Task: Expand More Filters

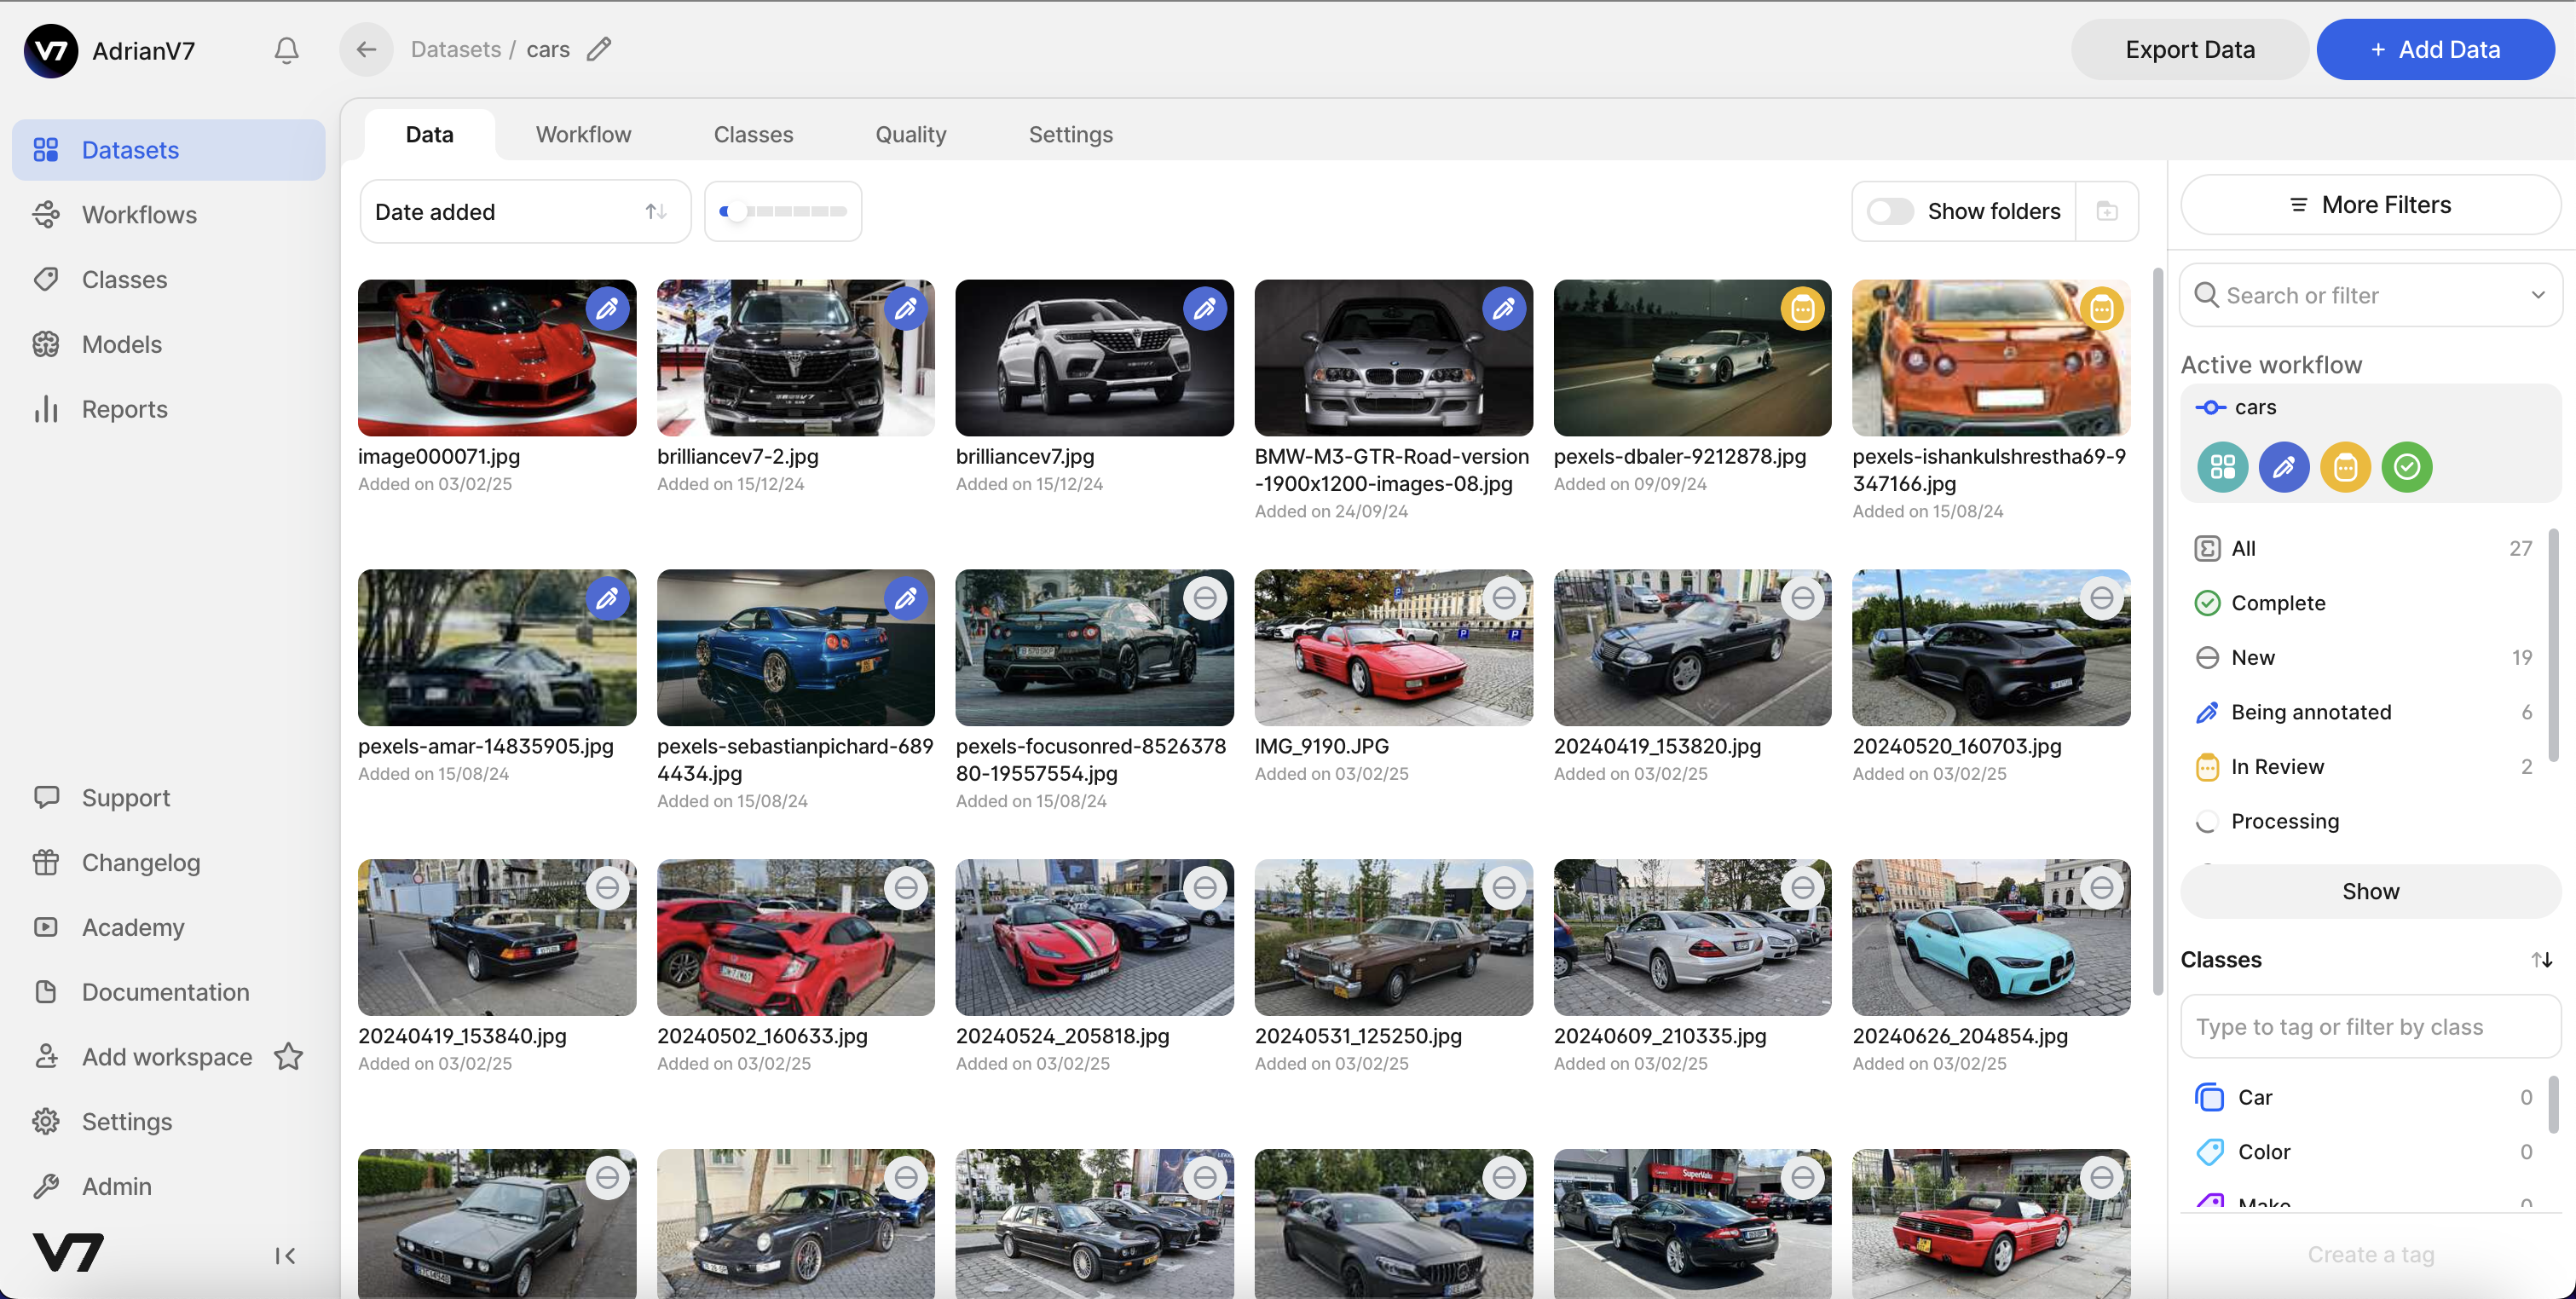Action: pyautogui.click(x=2370, y=205)
